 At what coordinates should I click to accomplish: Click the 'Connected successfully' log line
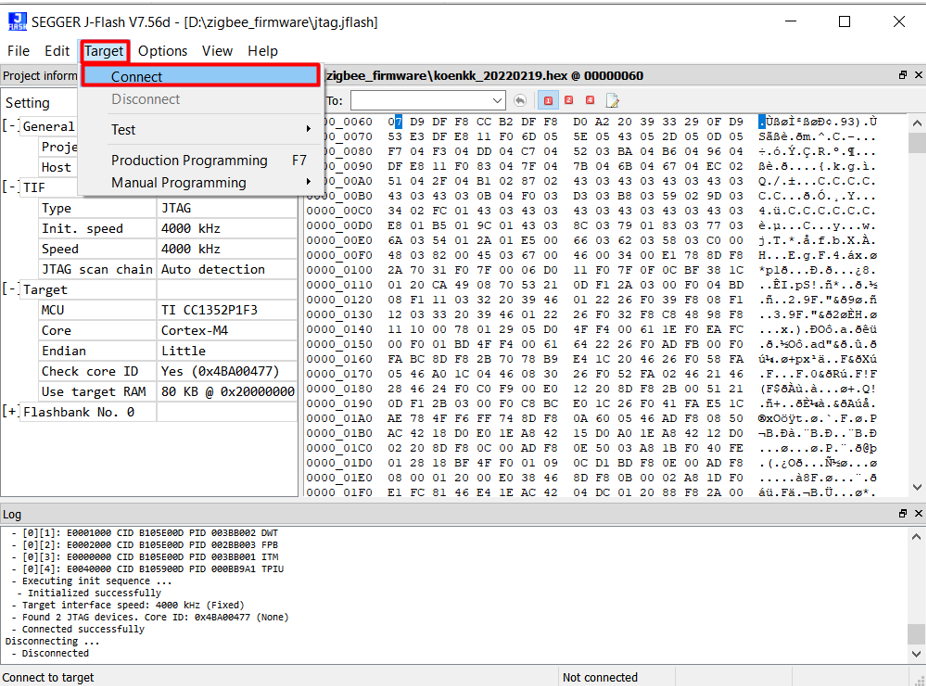click(83, 629)
